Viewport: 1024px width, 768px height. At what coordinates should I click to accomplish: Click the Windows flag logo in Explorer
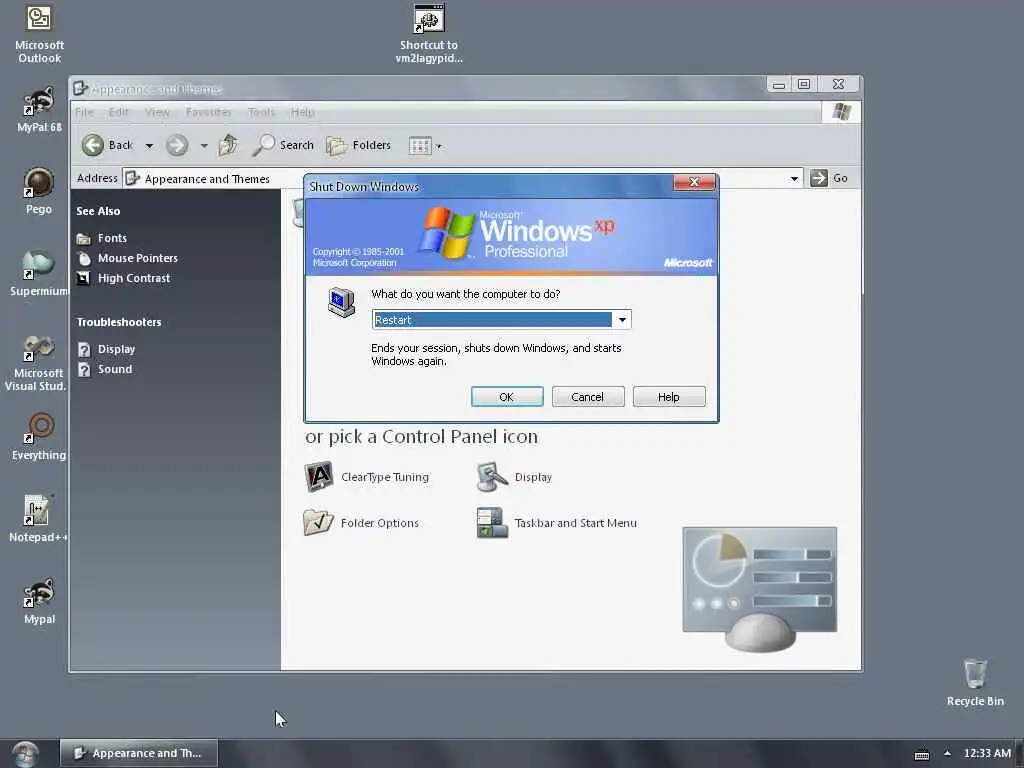pyautogui.click(x=841, y=112)
